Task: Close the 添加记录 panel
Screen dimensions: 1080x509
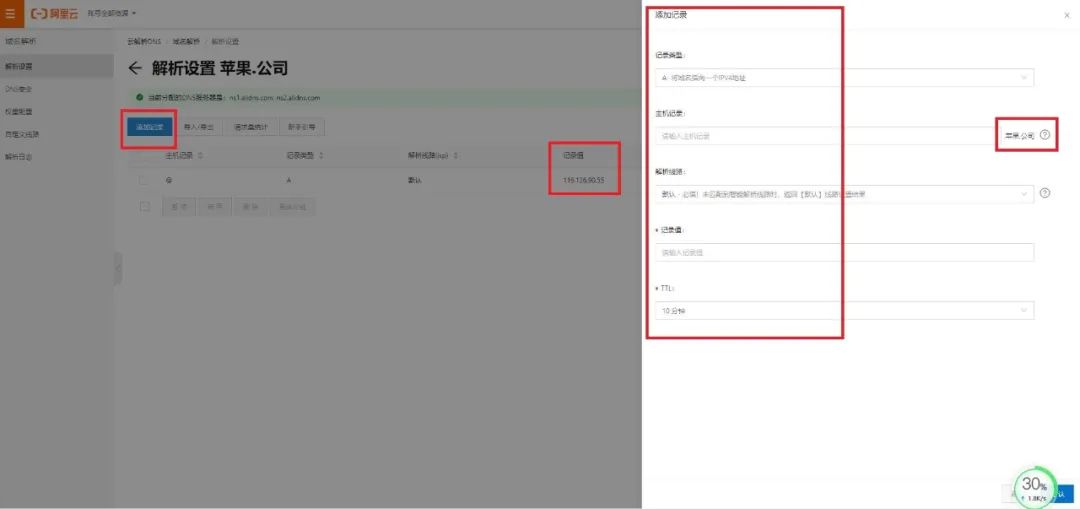Action: point(1066,16)
